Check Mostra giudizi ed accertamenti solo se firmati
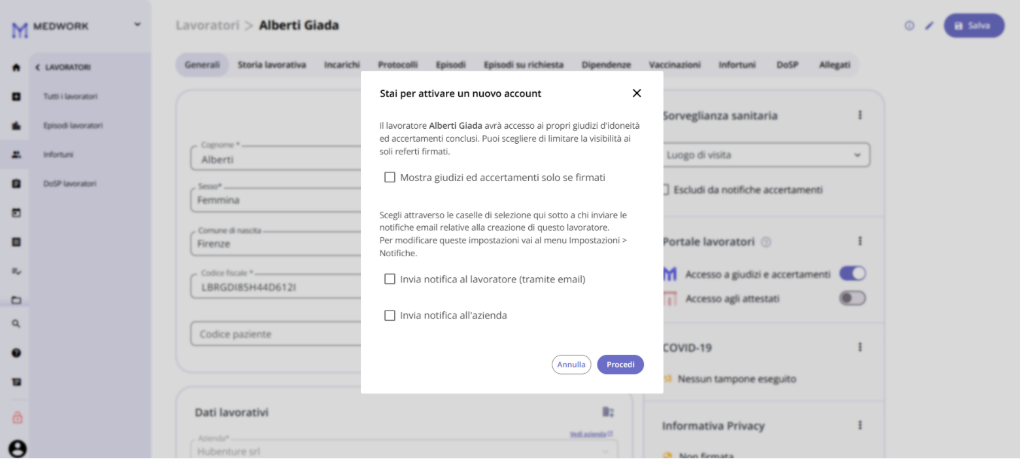 pyautogui.click(x=390, y=177)
